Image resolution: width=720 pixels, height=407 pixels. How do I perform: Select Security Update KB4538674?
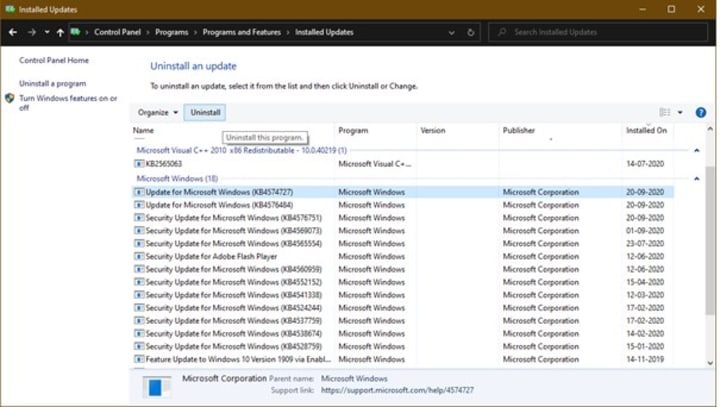tap(403, 334)
